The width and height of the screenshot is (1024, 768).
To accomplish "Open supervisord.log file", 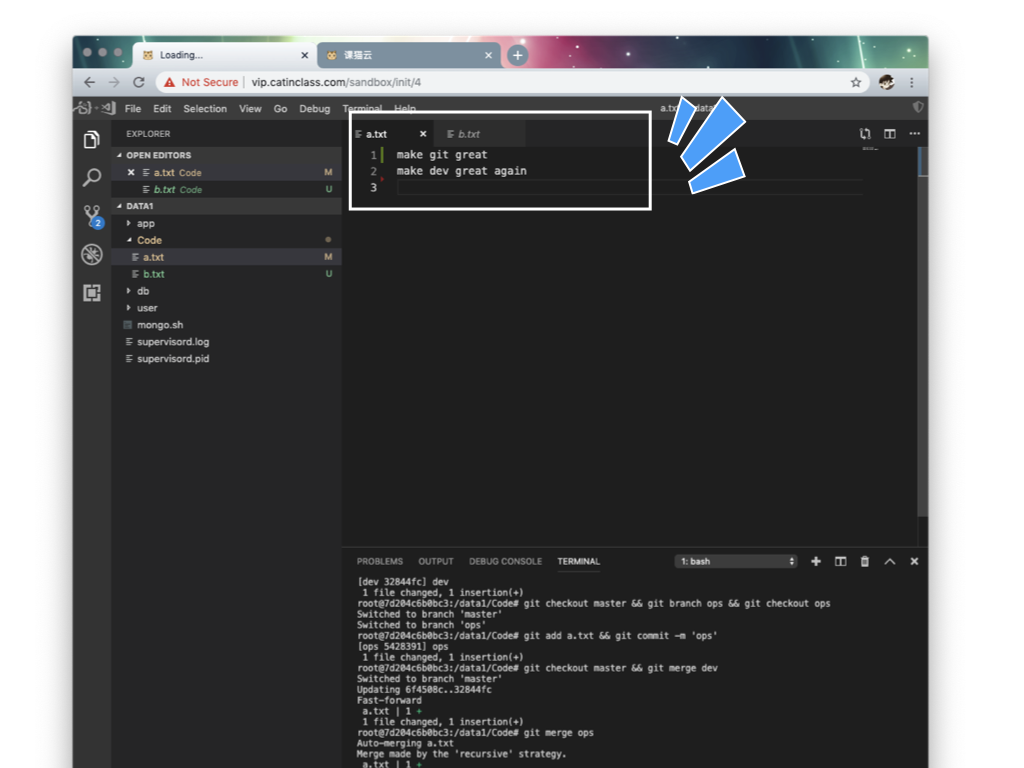I will pyautogui.click(x=226, y=342).
